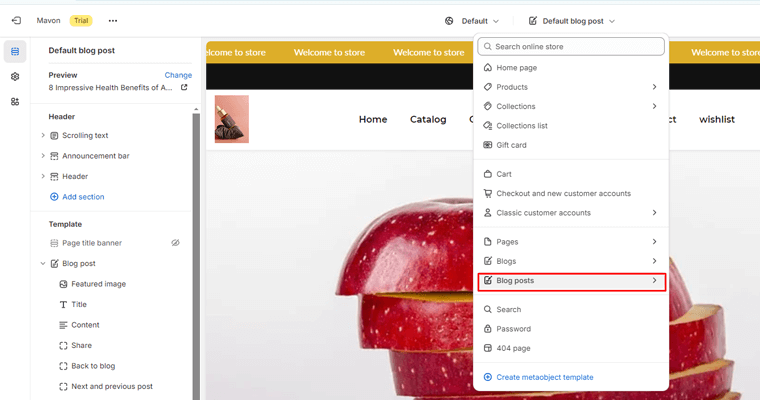Click the Page title banner icon
The image size is (760, 400).
(54, 243)
